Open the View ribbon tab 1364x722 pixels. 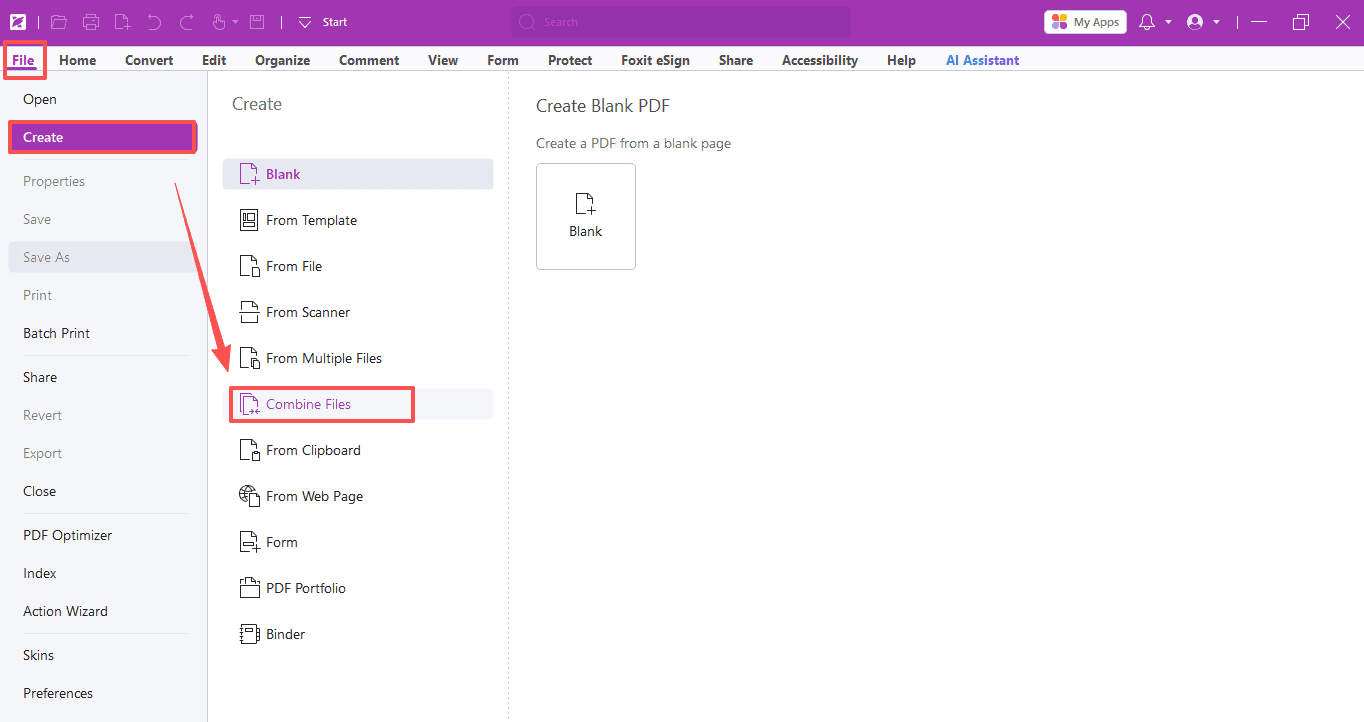click(443, 60)
